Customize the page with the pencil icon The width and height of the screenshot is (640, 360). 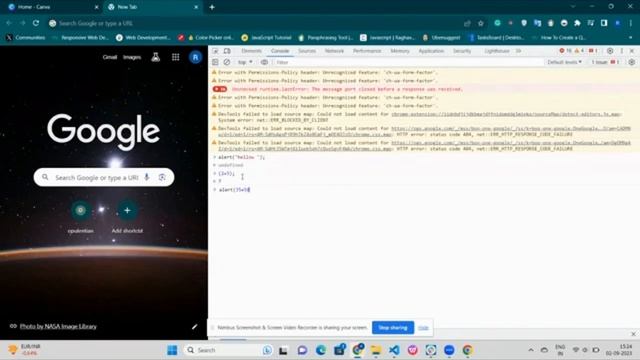point(195,326)
